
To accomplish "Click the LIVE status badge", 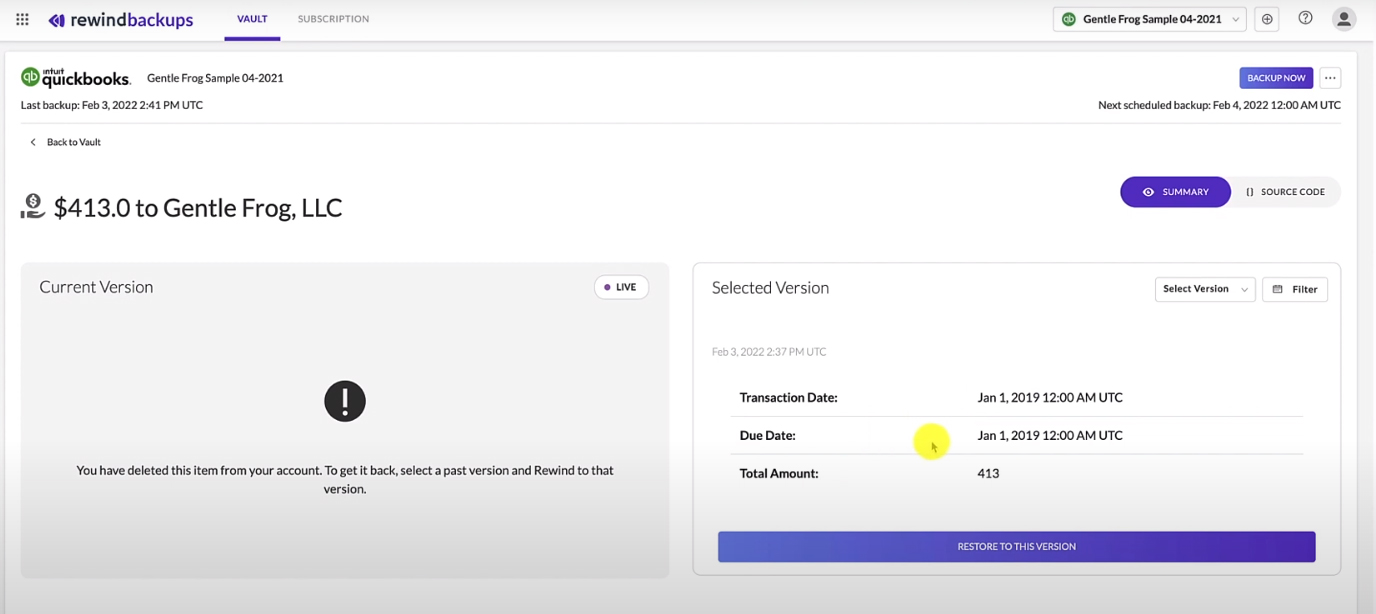I will tap(621, 287).
